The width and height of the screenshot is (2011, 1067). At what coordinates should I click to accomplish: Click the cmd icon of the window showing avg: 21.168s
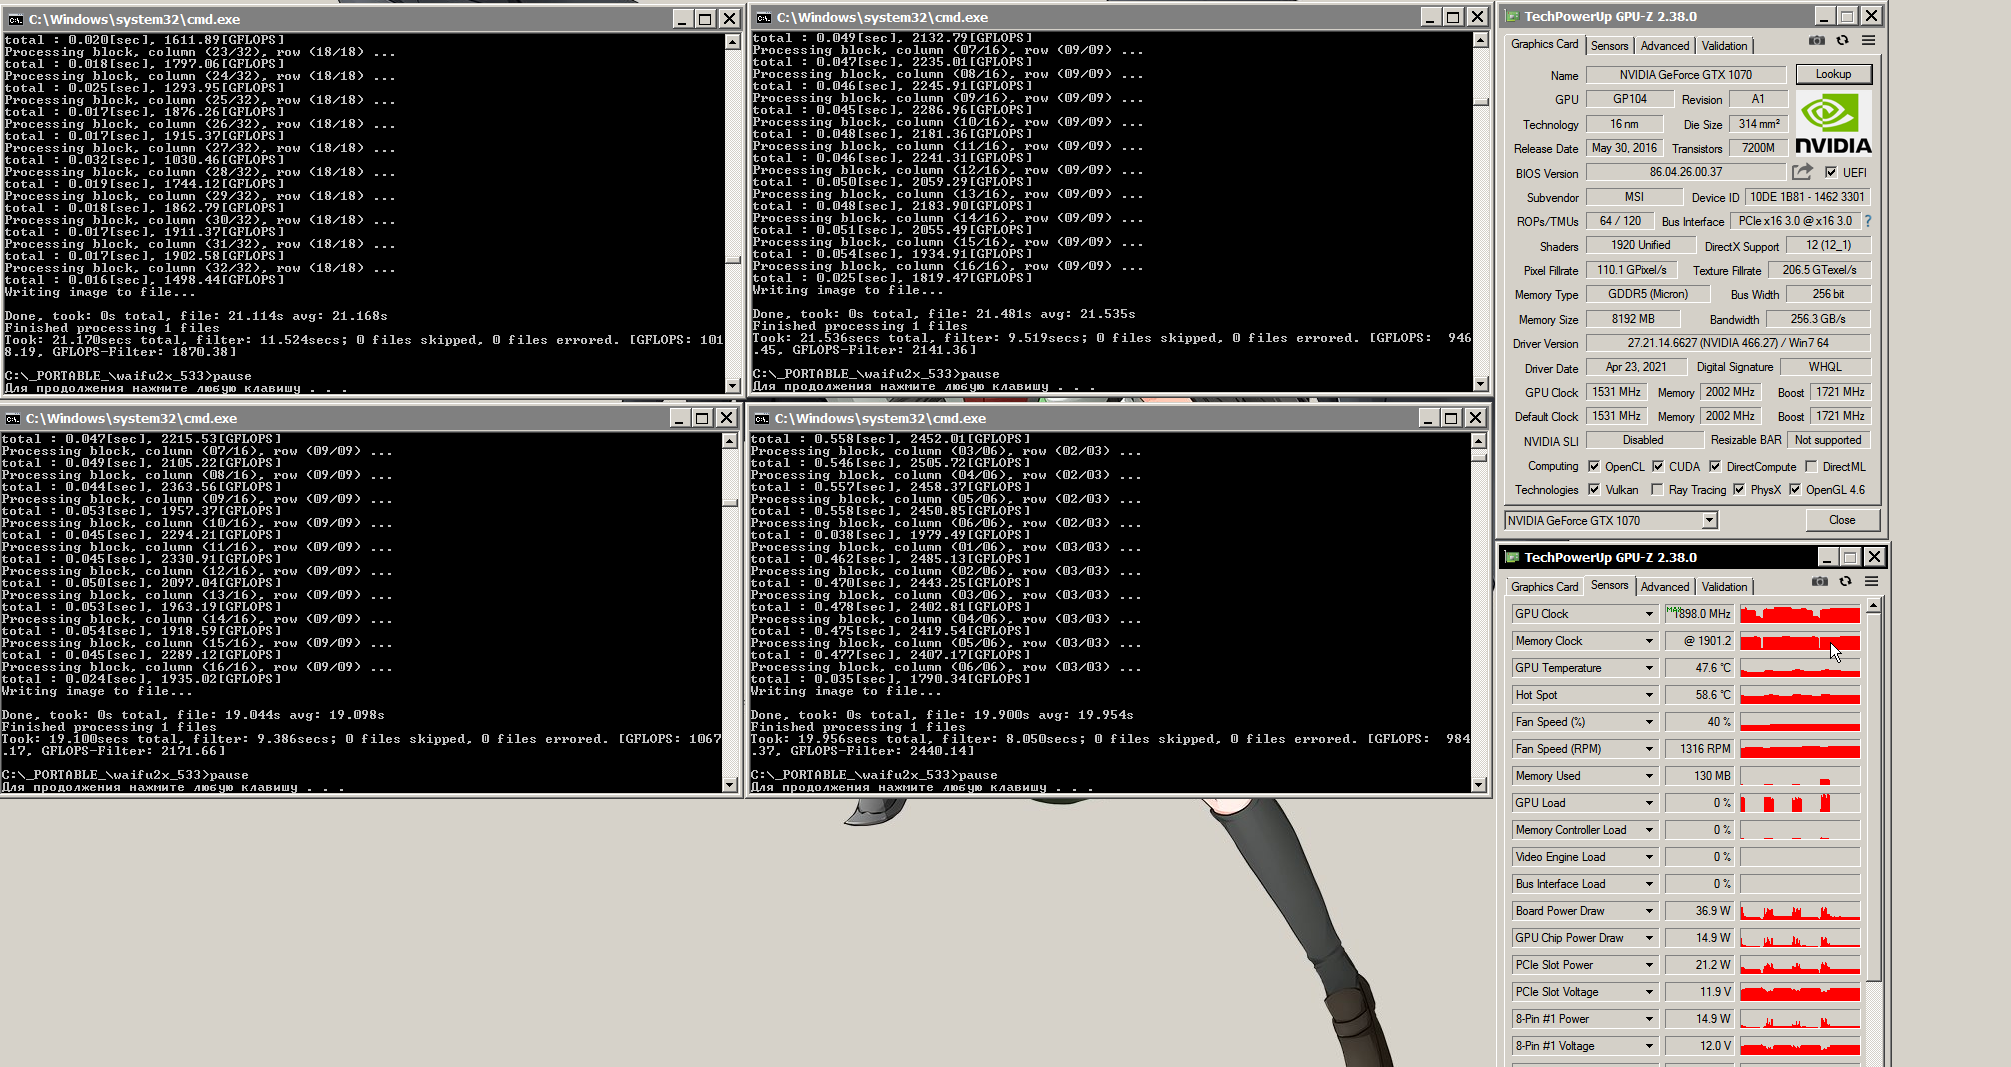[x=15, y=19]
